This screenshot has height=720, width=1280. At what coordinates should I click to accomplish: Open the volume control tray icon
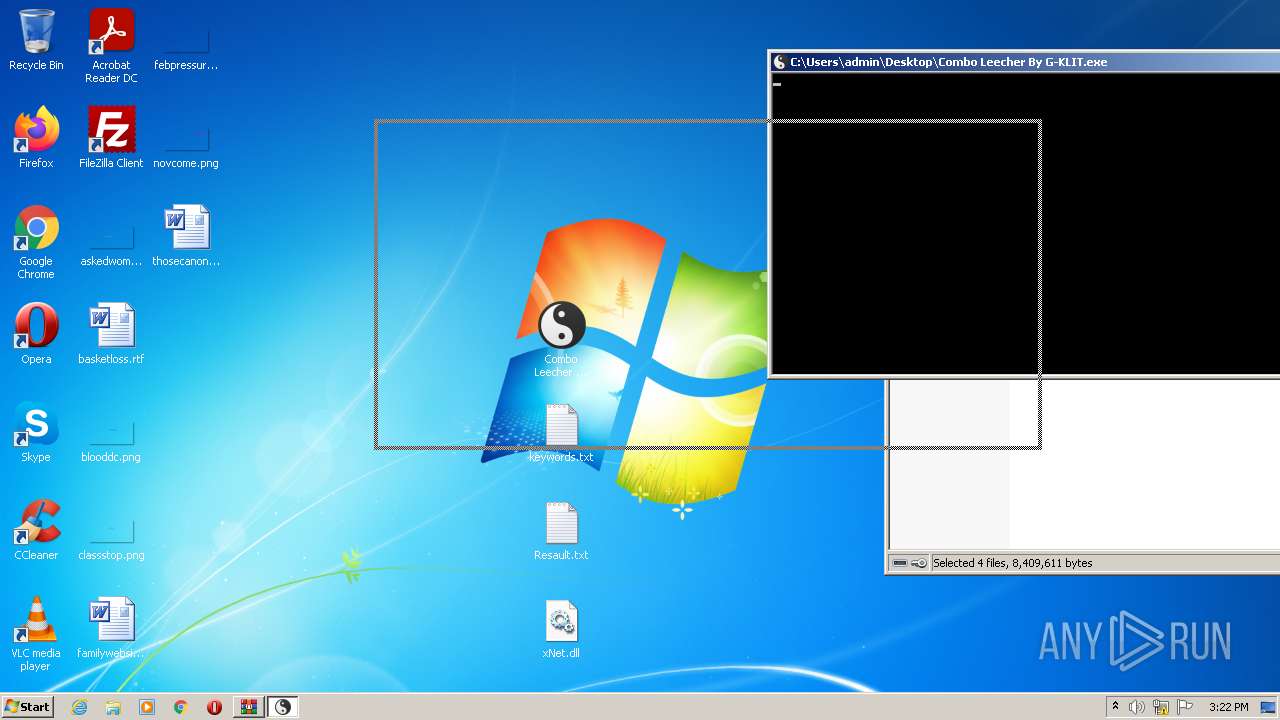click(x=1137, y=707)
